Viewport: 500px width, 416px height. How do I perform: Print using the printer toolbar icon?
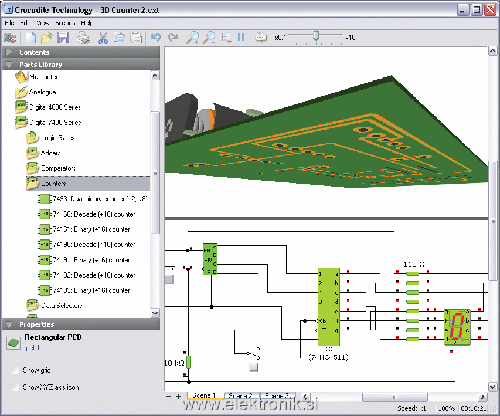tap(83, 38)
